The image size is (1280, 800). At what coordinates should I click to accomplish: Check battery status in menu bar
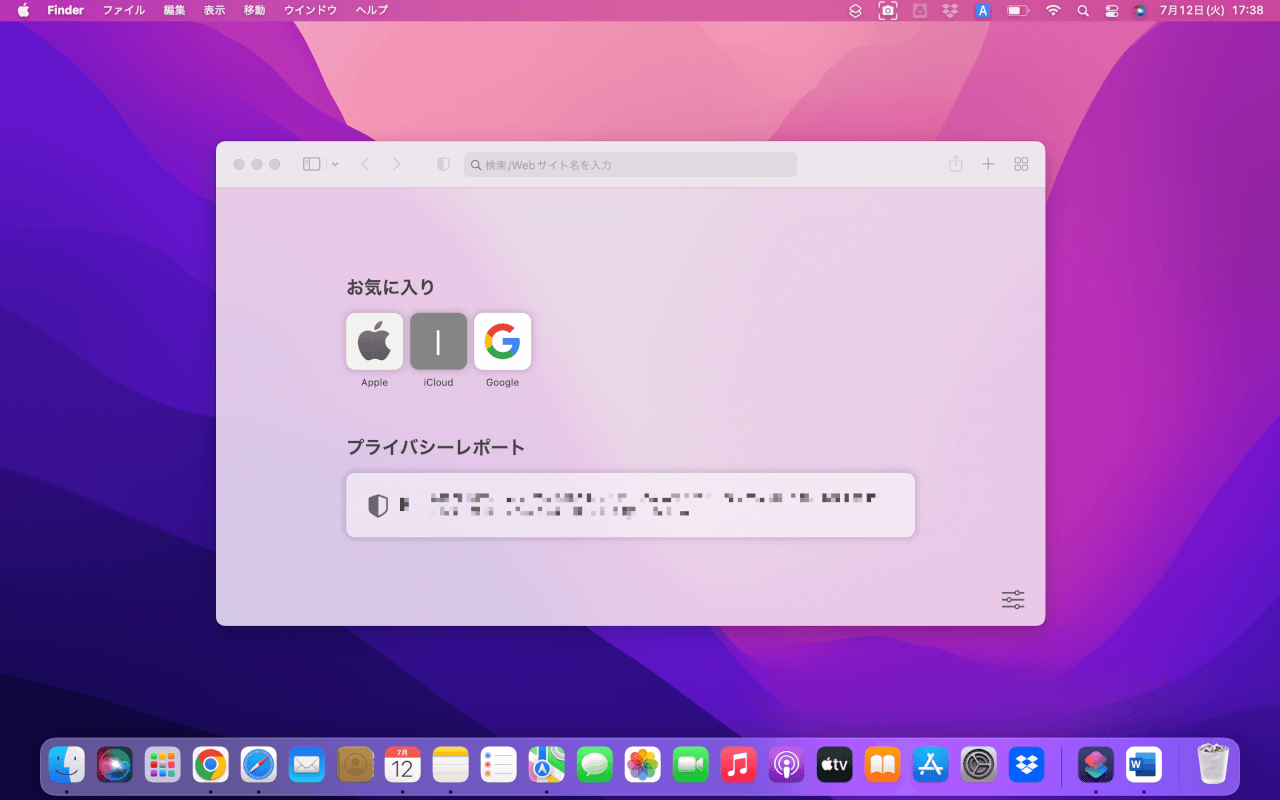click(1018, 10)
